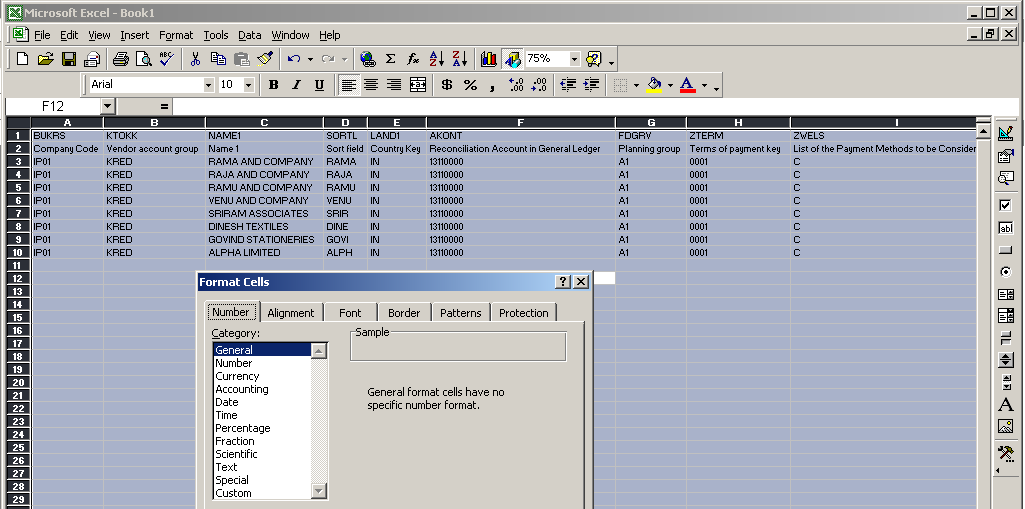Apply Currency Style with dollar icon

click(x=446, y=85)
